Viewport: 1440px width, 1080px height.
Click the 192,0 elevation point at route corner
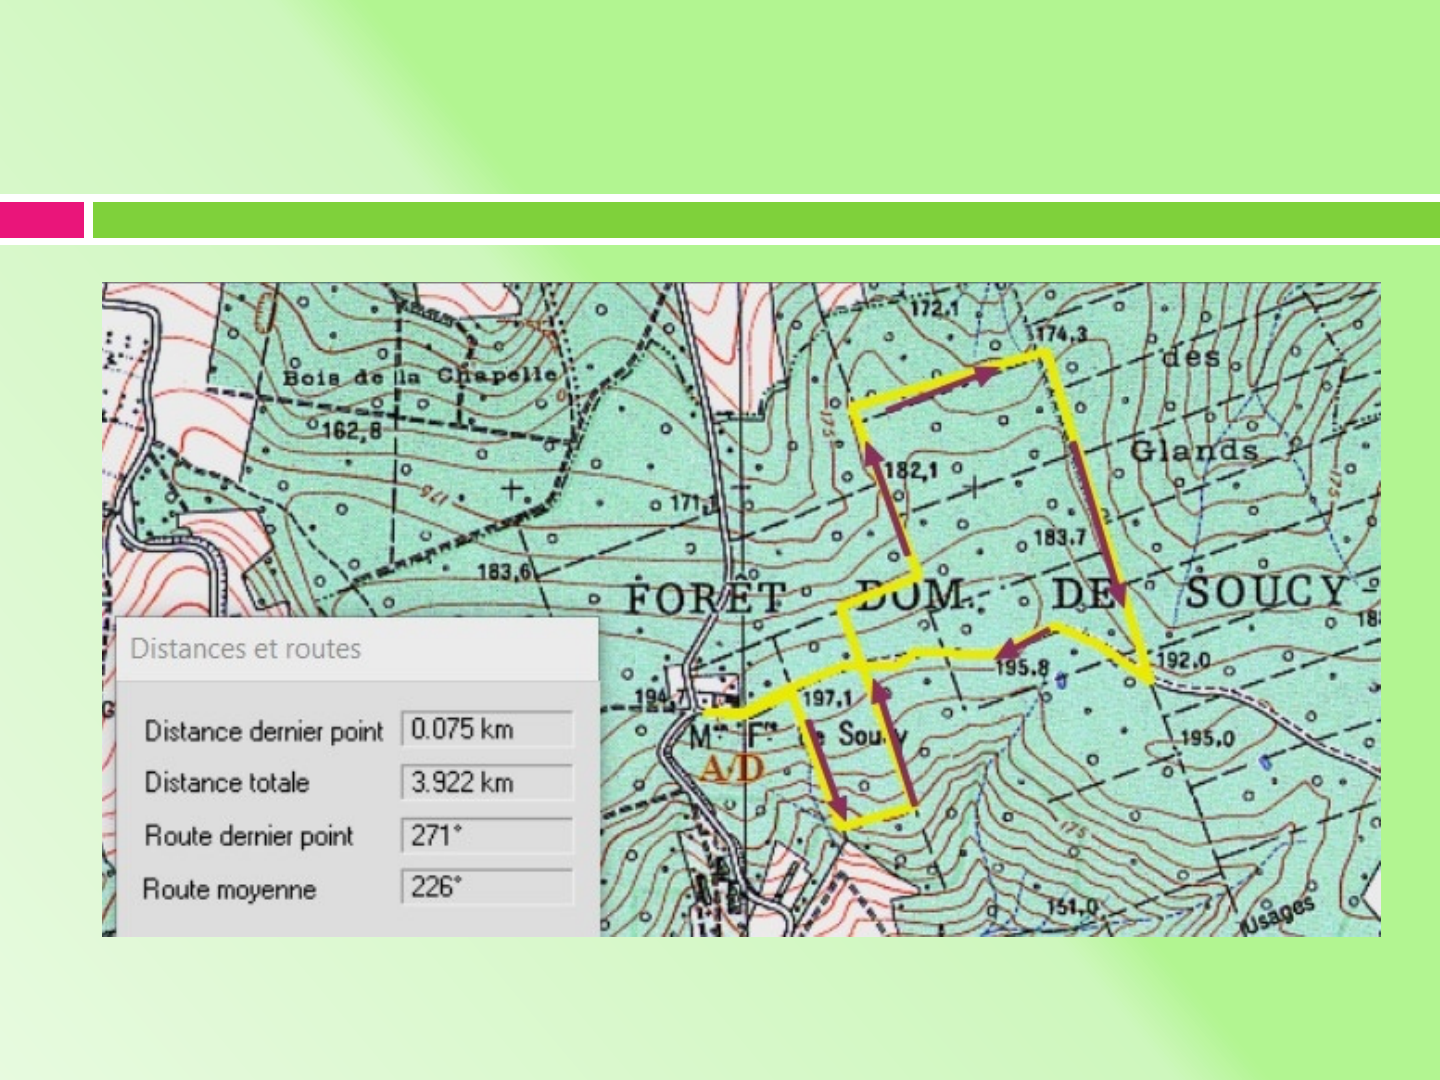point(1183,661)
